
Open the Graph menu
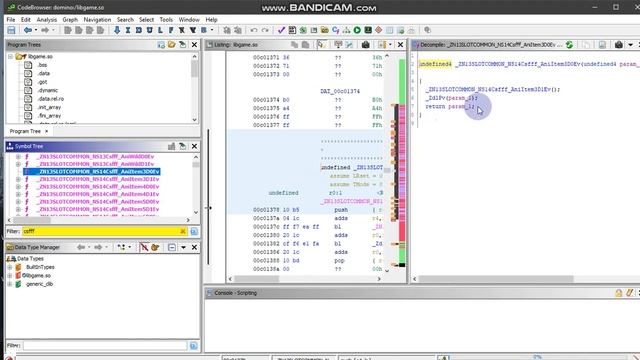click(70, 20)
